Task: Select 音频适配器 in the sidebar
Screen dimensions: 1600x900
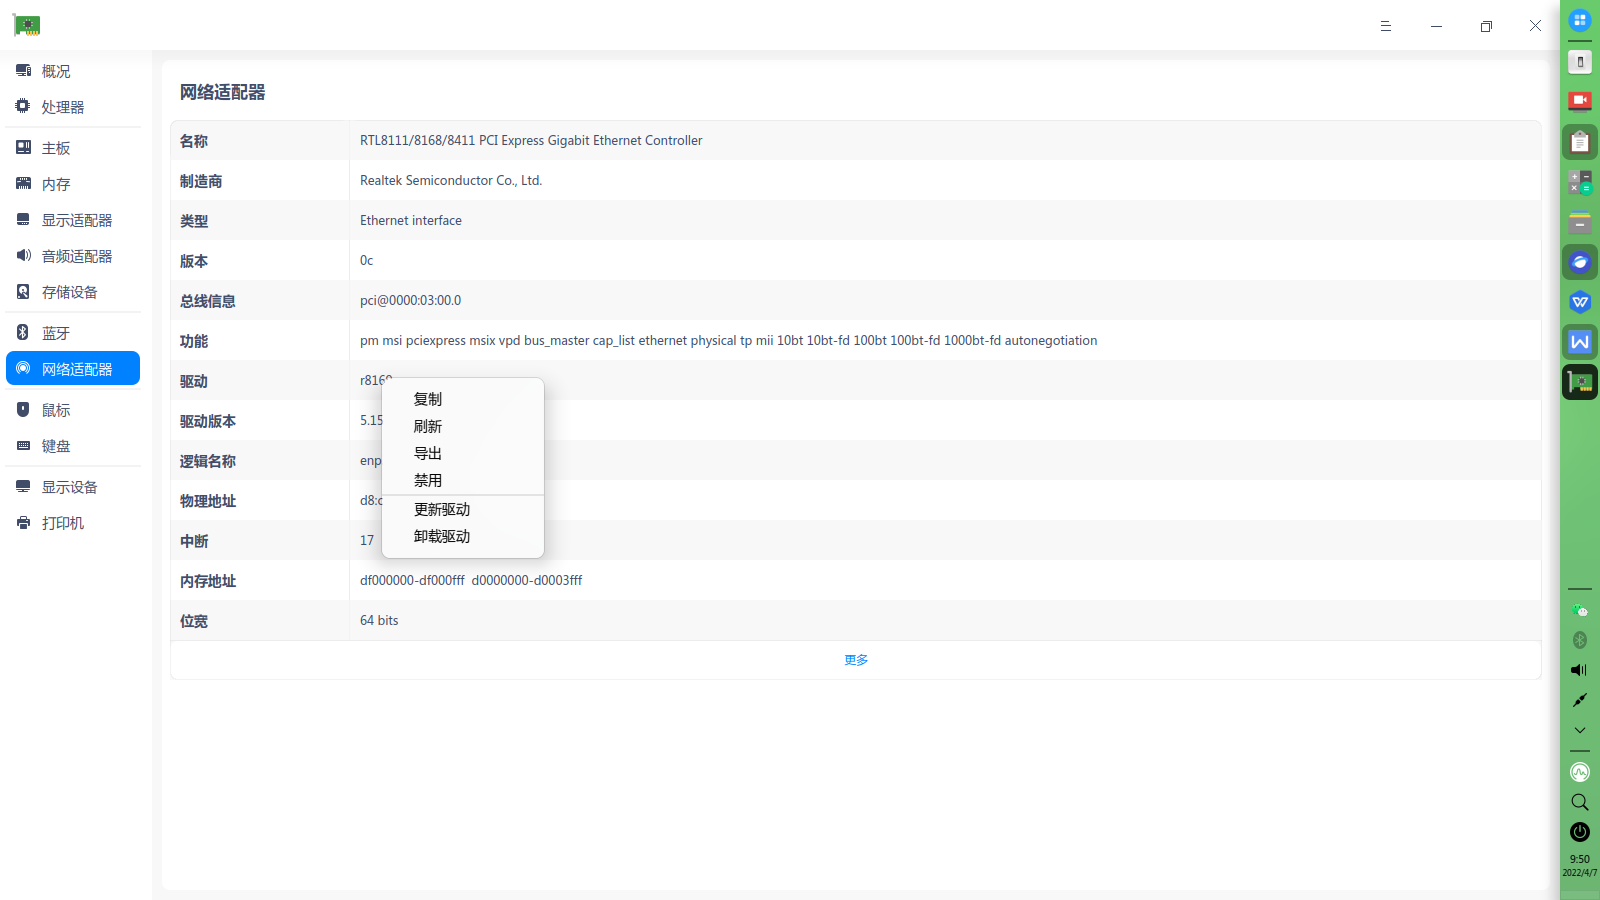Action: (73, 256)
